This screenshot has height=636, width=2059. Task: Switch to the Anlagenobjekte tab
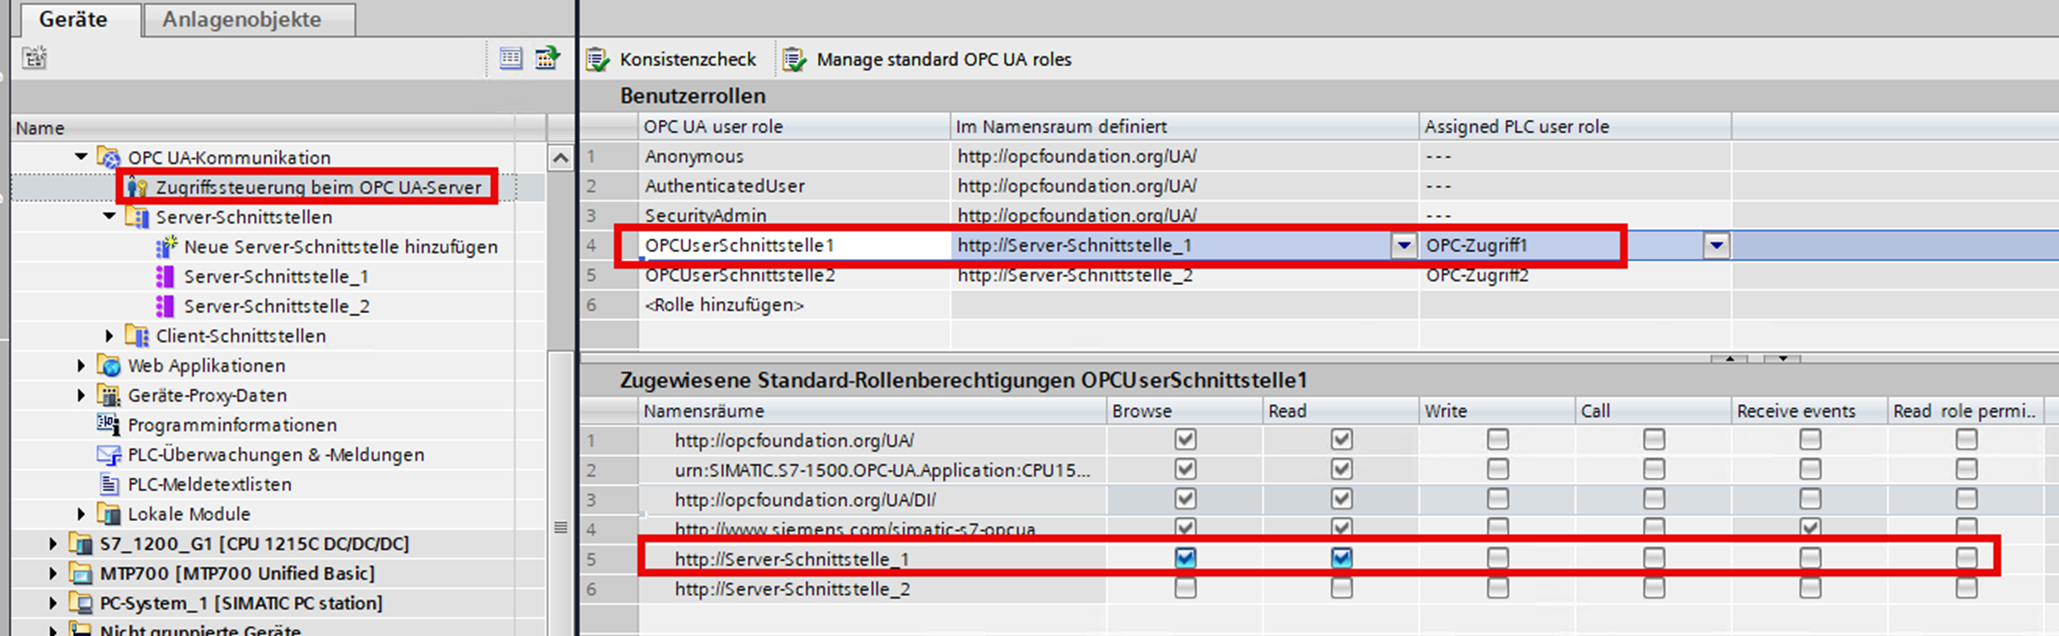click(242, 19)
